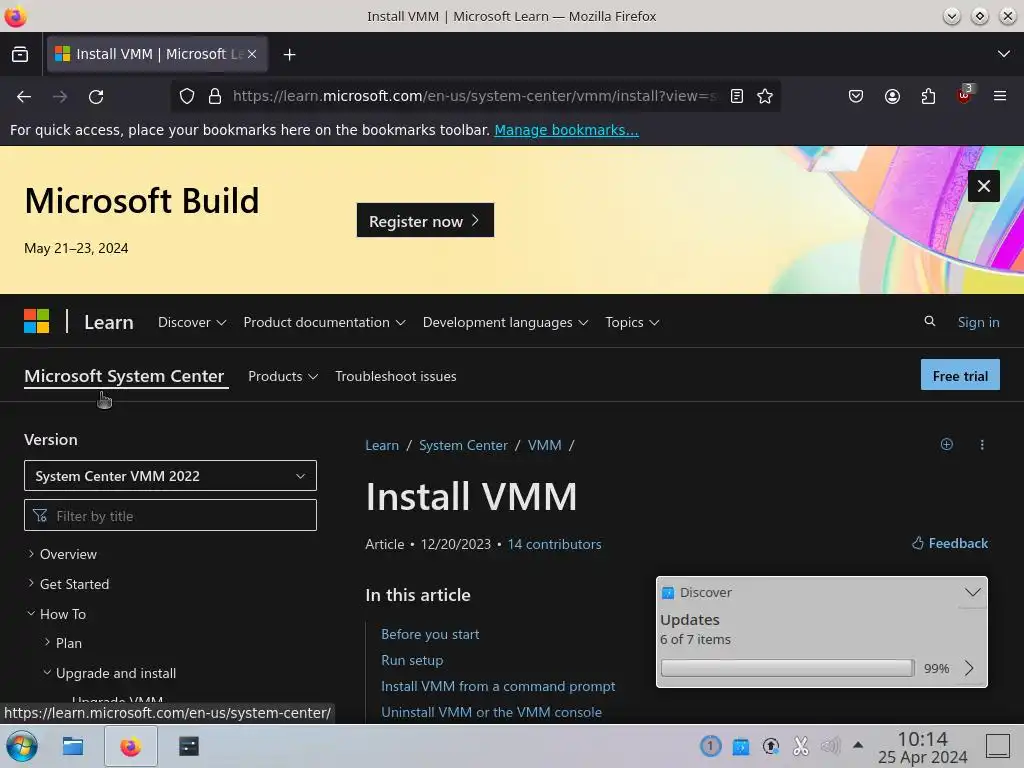This screenshot has width=1024, height=768.
Task: Click the Updates progress bar
Action: pyautogui.click(x=788, y=667)
